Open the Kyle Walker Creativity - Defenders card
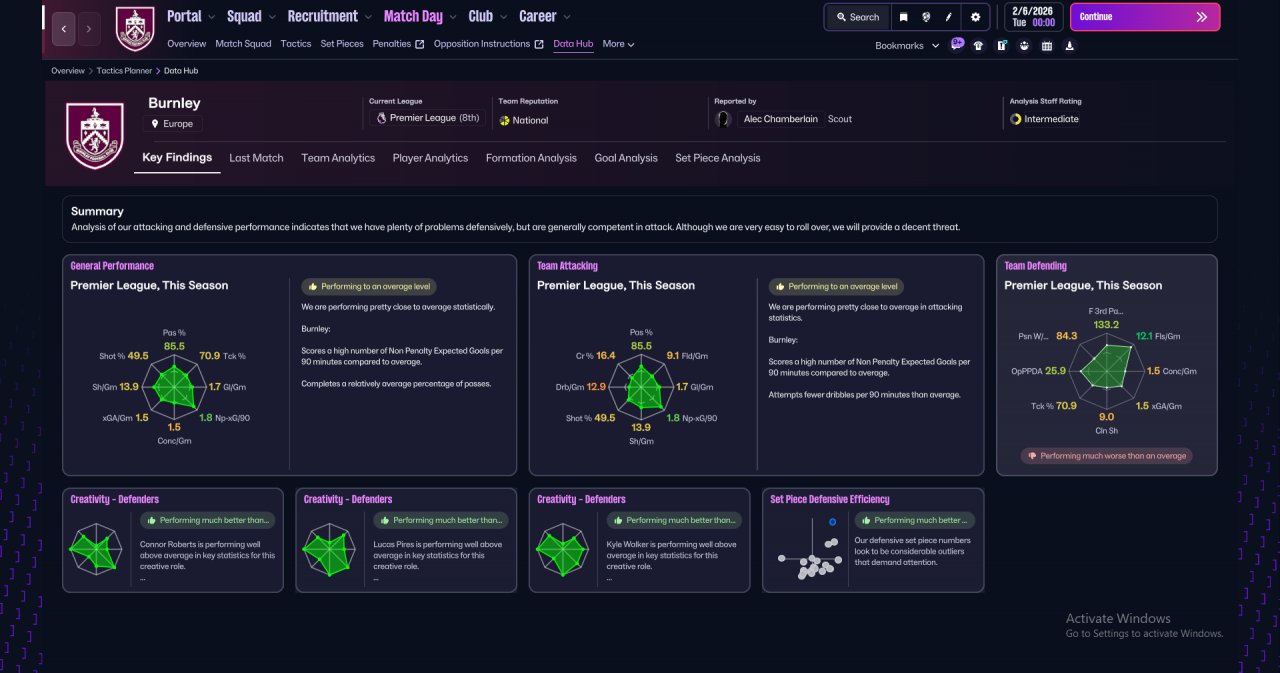1280x673 pixels. 639,540
